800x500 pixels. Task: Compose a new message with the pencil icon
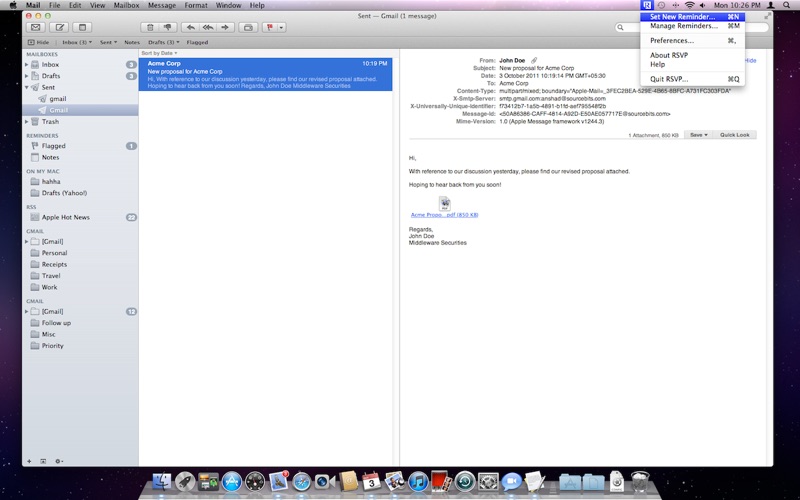59,28
